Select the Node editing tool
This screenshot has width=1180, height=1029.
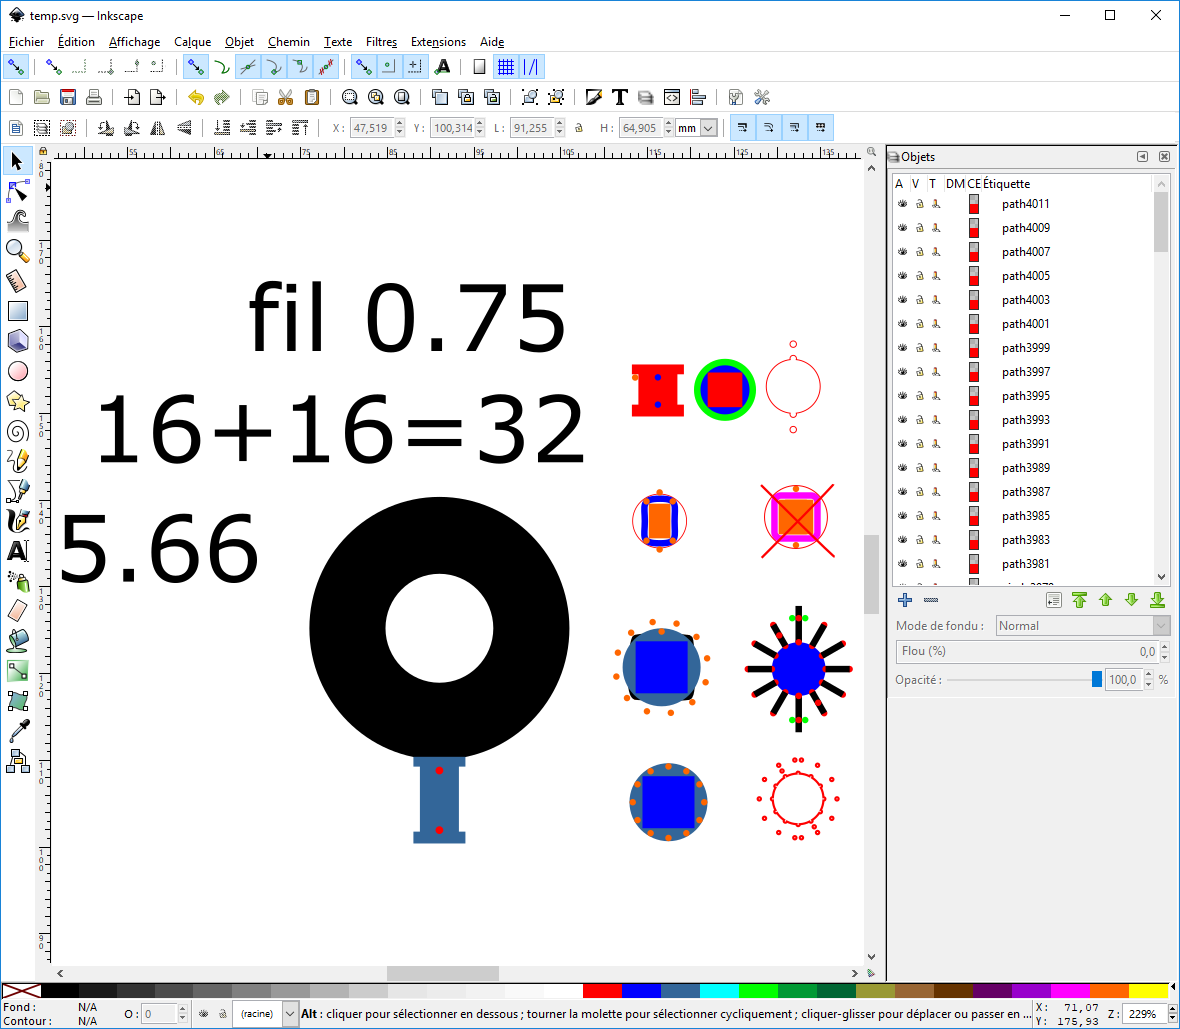[x=17, y=190]
